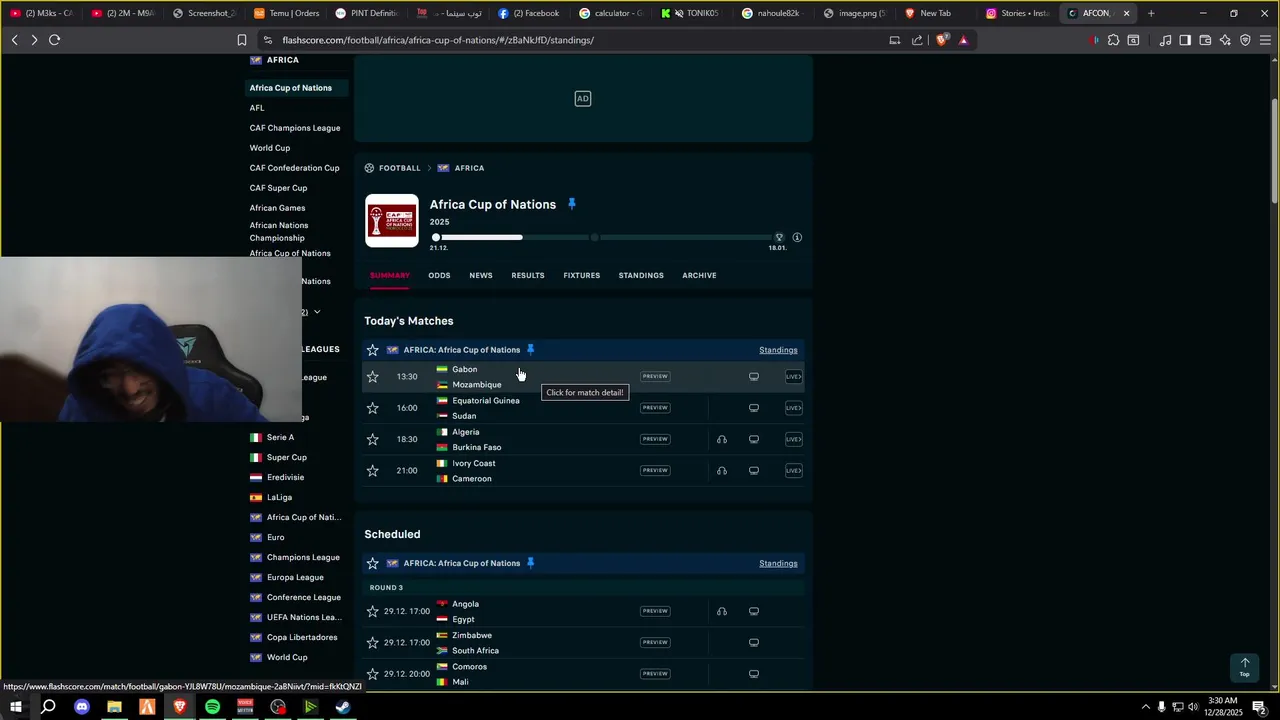
Task: Reload the page
Action: (x=54, y=40)
